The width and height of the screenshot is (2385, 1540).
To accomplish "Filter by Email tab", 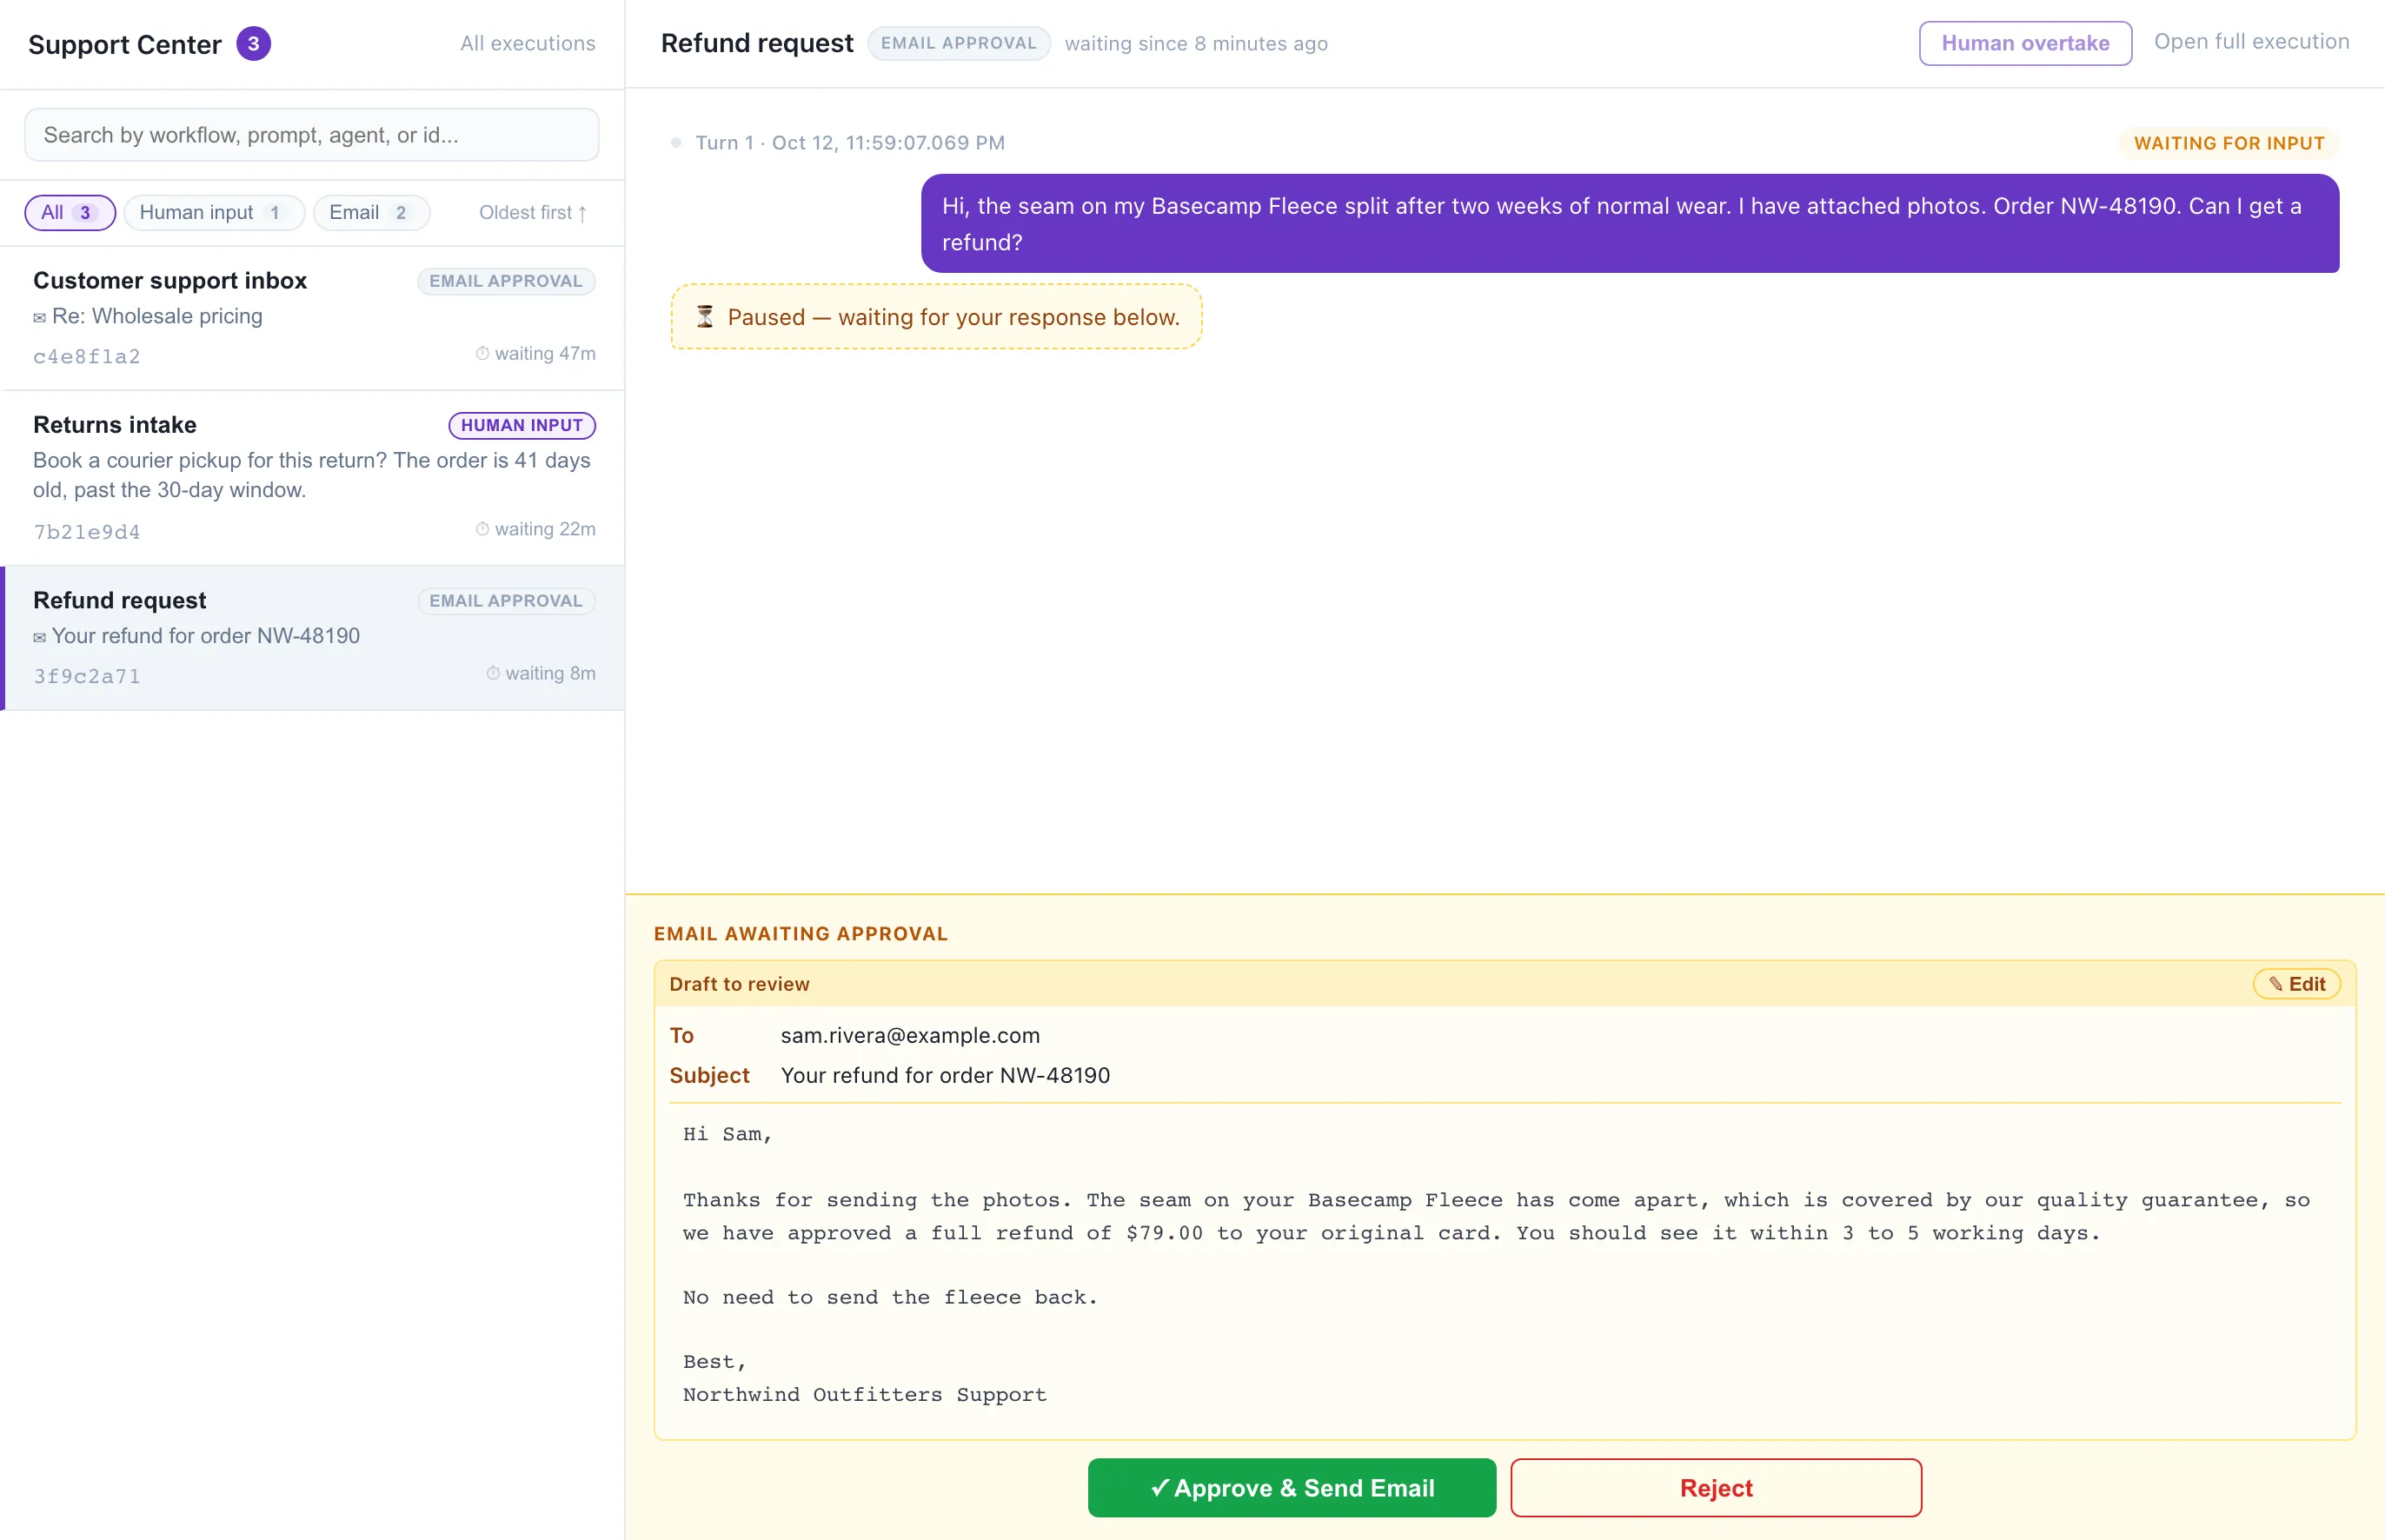I will (371, 213).
